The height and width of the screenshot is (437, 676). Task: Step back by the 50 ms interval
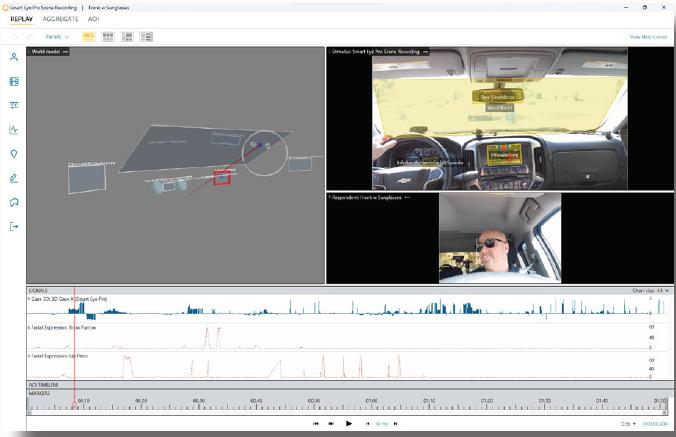(367, 424)
